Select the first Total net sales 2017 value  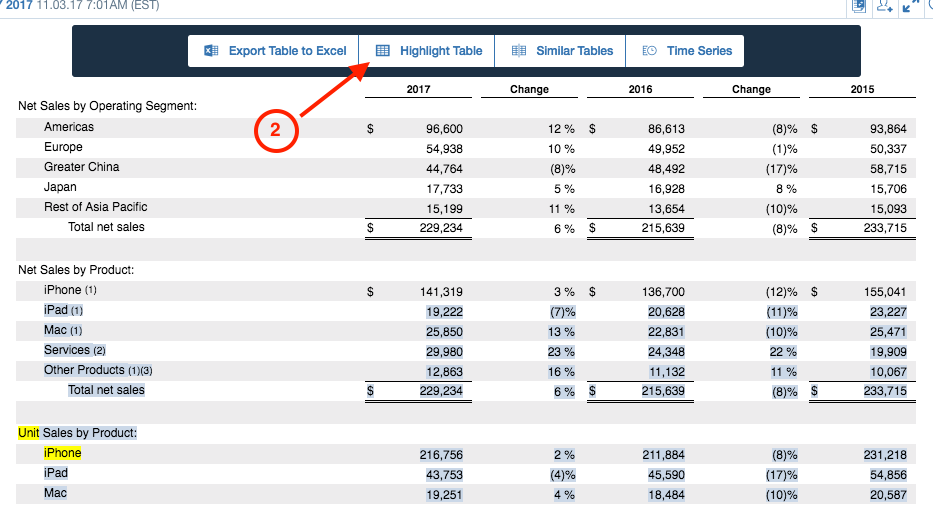(x=441, y=228)
